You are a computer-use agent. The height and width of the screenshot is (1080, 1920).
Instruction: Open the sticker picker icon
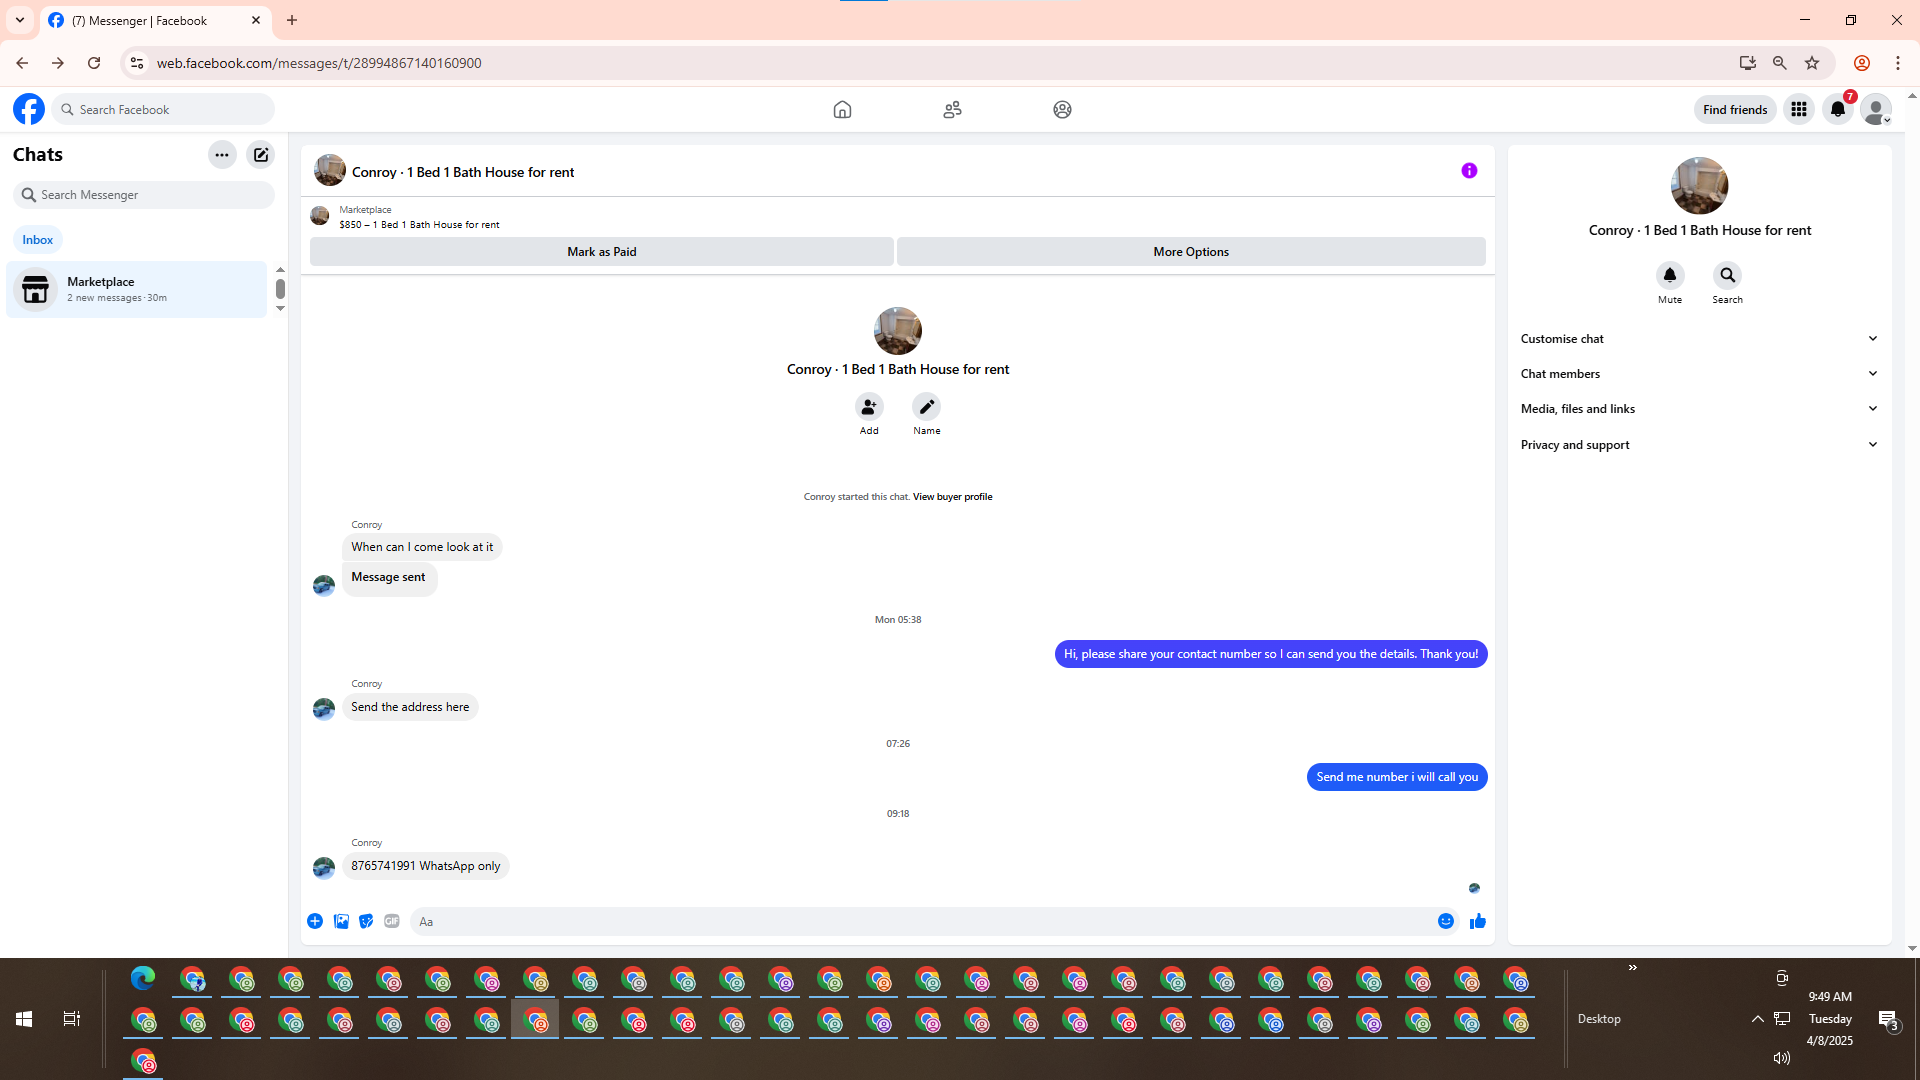click(366, 921)
